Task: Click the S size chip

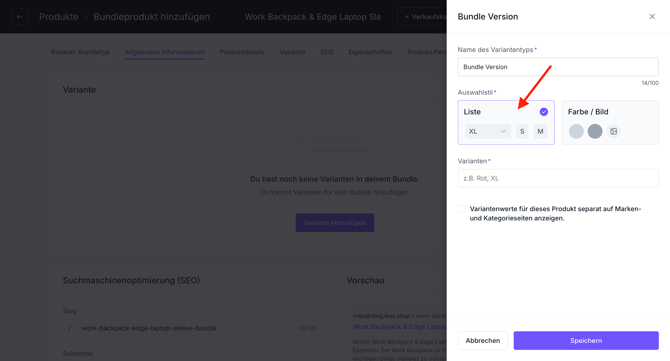Action: point(522,132)
